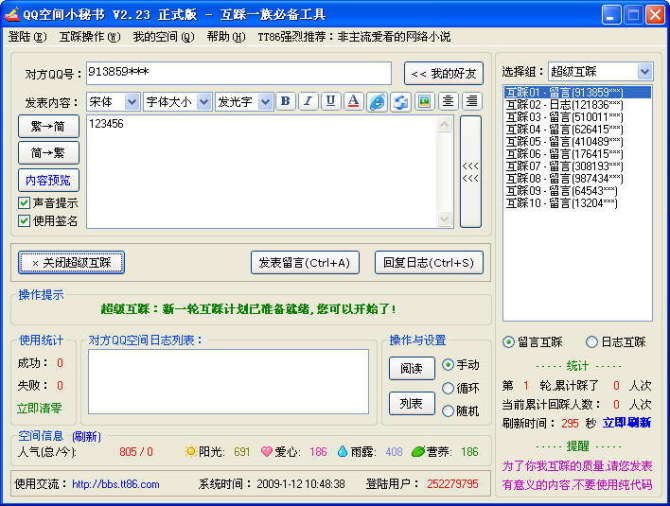Click the (刷新) space info link
Viewport: 670px width, 506px height.
point(86,436)
